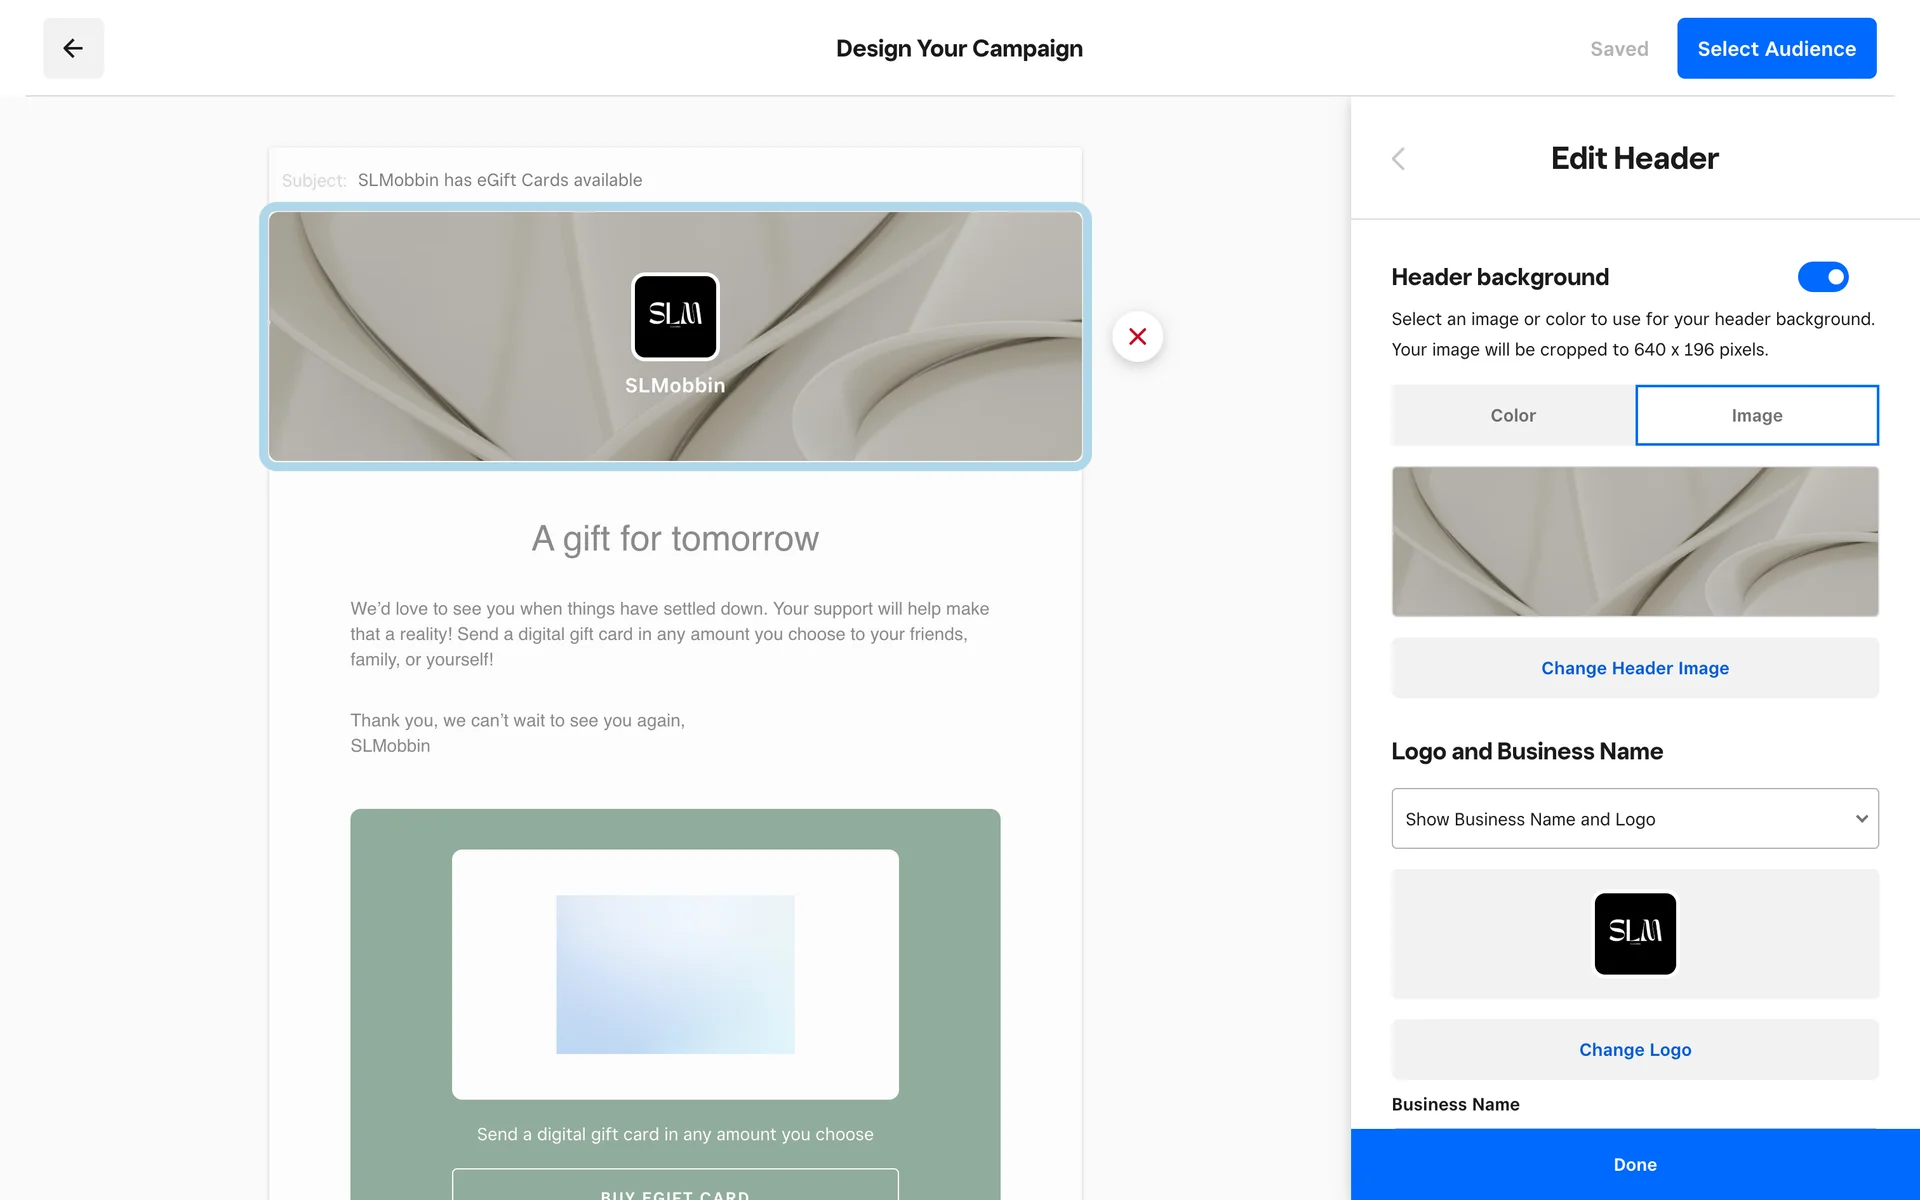1920x1200 pixels.
Task: Click the gift card gradient image
Action: coord(675,974)
